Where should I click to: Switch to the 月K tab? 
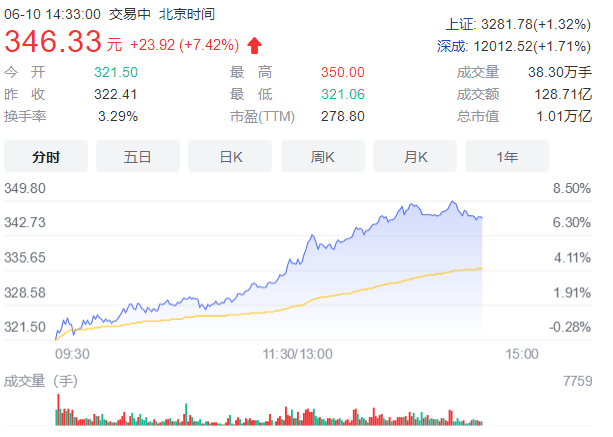pyautogui.click(x=415, y=156)
